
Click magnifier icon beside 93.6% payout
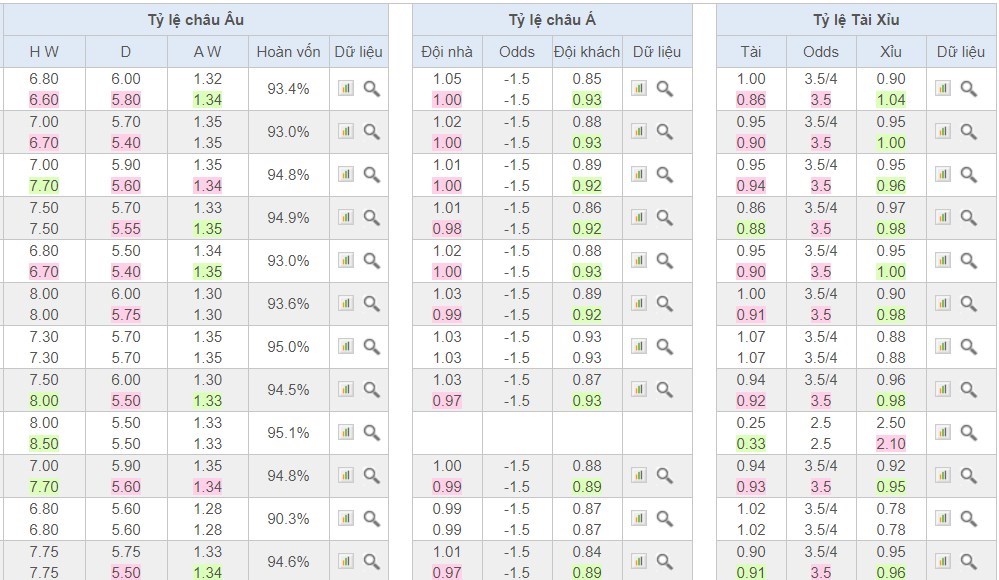pos(371,303)
